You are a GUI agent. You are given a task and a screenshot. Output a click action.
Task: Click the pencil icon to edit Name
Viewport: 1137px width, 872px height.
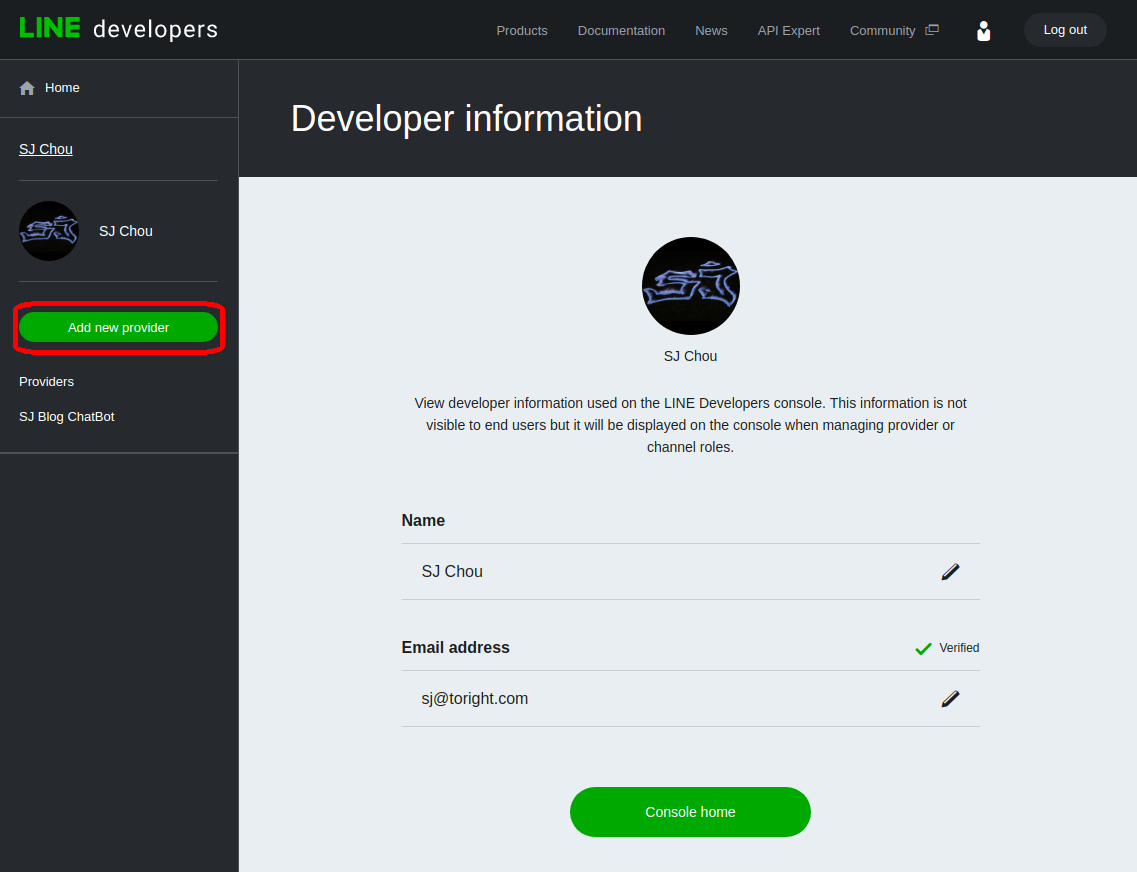click(950, 572)
